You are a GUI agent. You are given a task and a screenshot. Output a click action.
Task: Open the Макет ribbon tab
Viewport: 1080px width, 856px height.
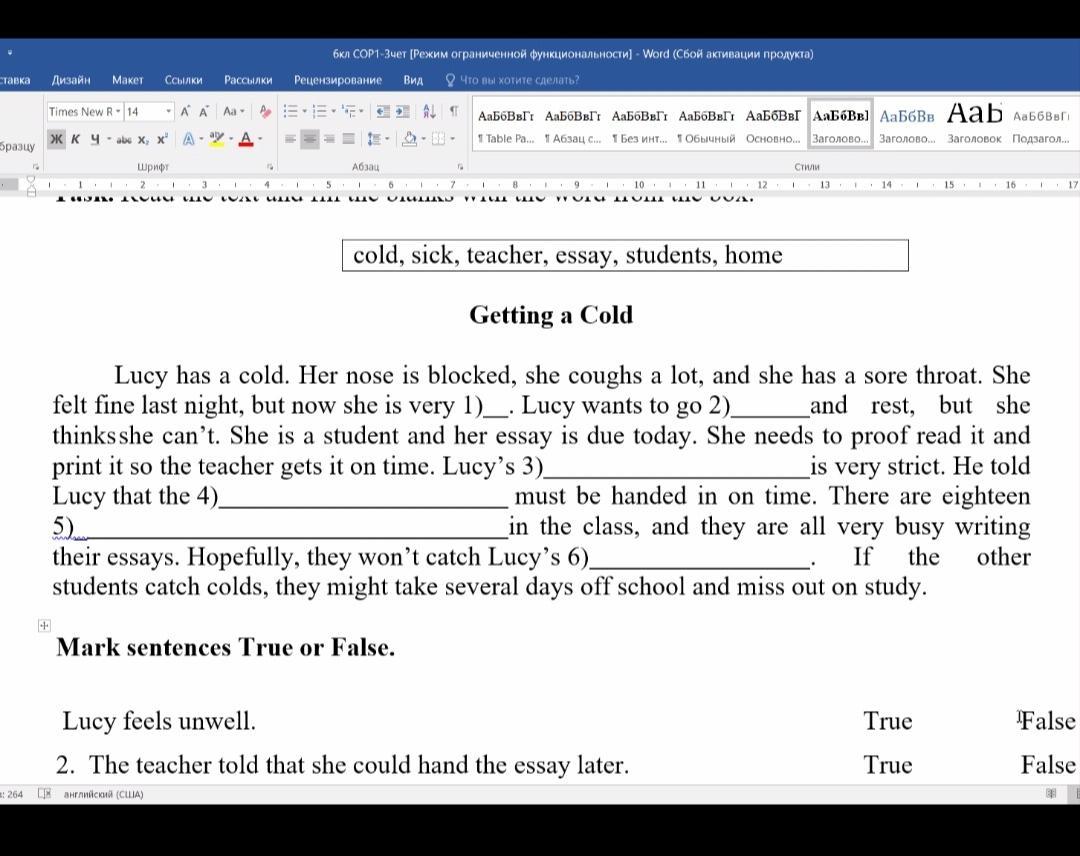click(127, 80)
